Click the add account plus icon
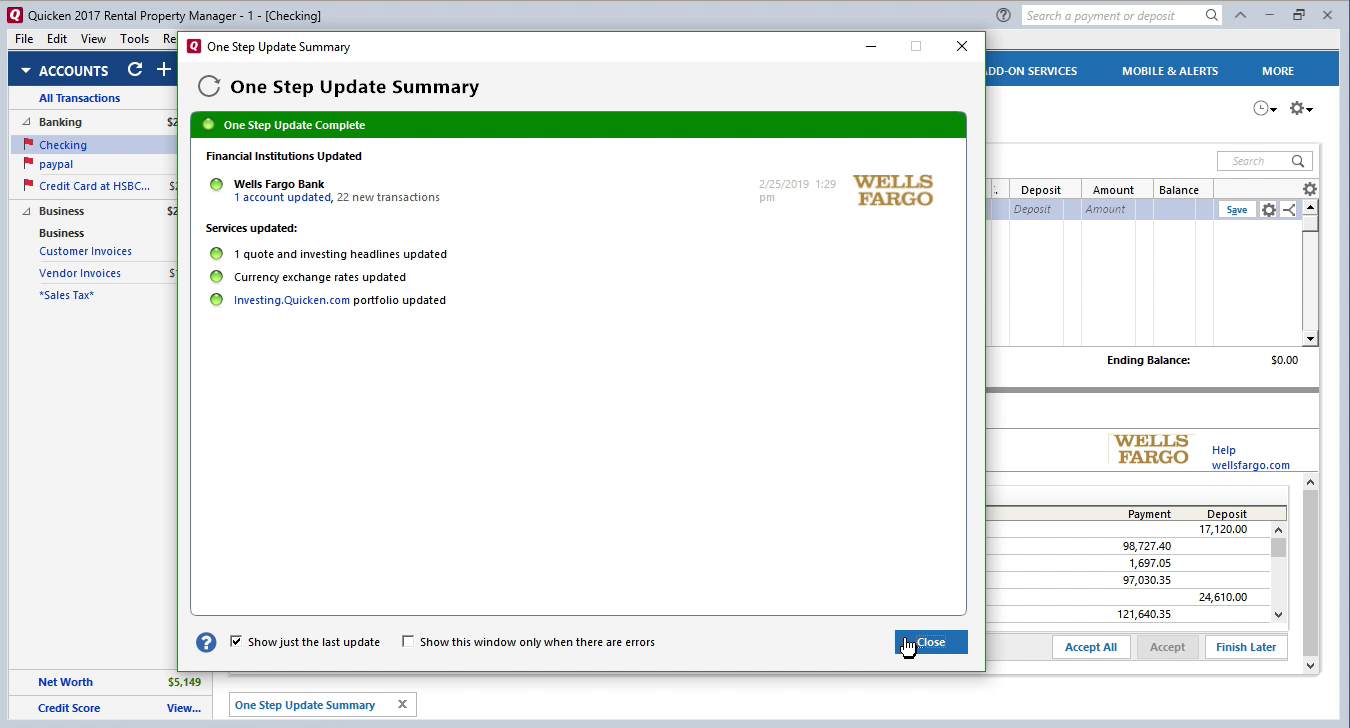This screenshot has width=1350, height=728. tap(164, 70)
